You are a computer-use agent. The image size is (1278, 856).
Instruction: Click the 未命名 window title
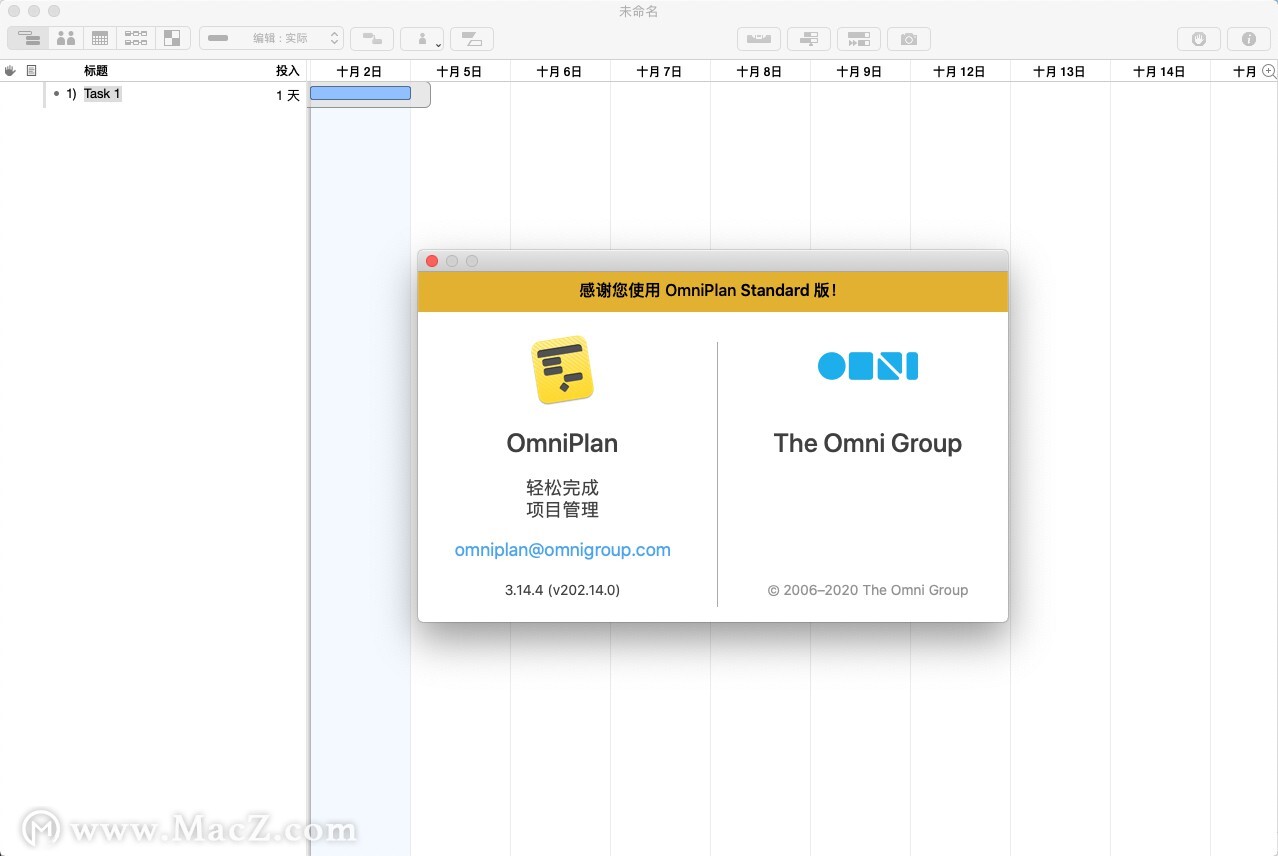click(639, 11)
